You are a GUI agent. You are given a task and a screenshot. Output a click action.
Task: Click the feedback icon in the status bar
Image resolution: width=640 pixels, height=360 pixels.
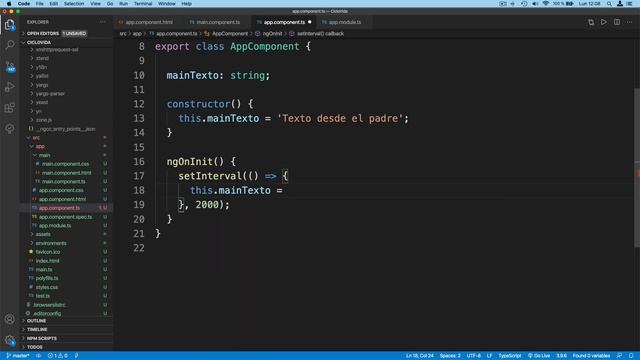(x=619, y=356)
